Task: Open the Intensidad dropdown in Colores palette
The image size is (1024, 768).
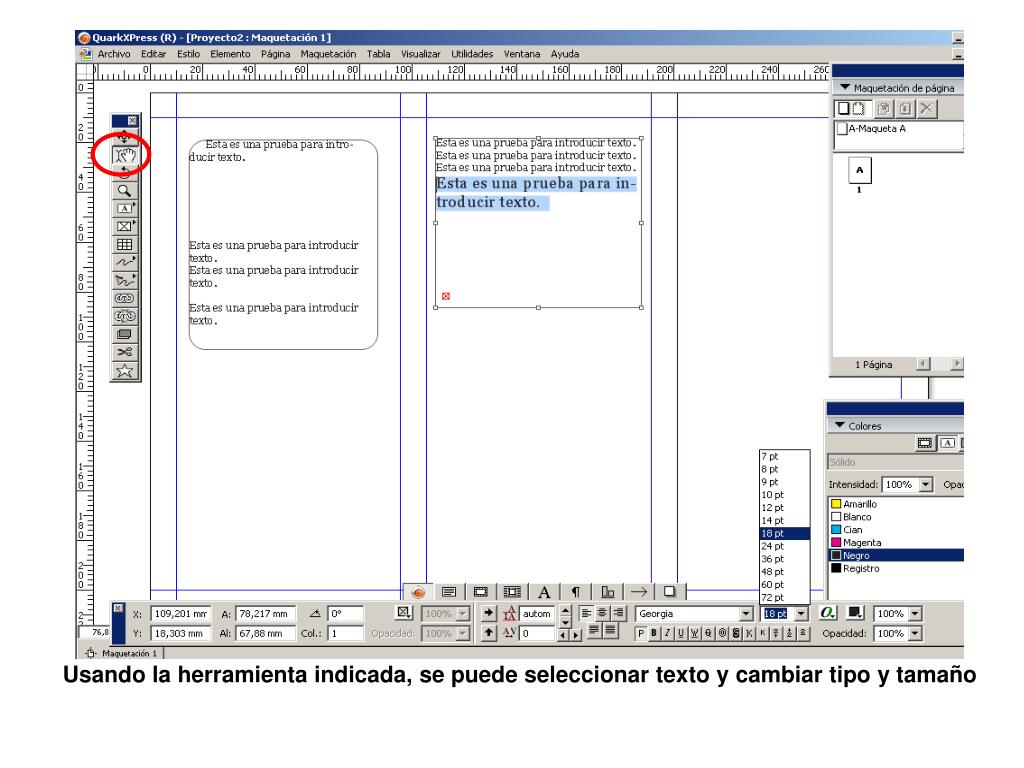Action: coord(925,485)
